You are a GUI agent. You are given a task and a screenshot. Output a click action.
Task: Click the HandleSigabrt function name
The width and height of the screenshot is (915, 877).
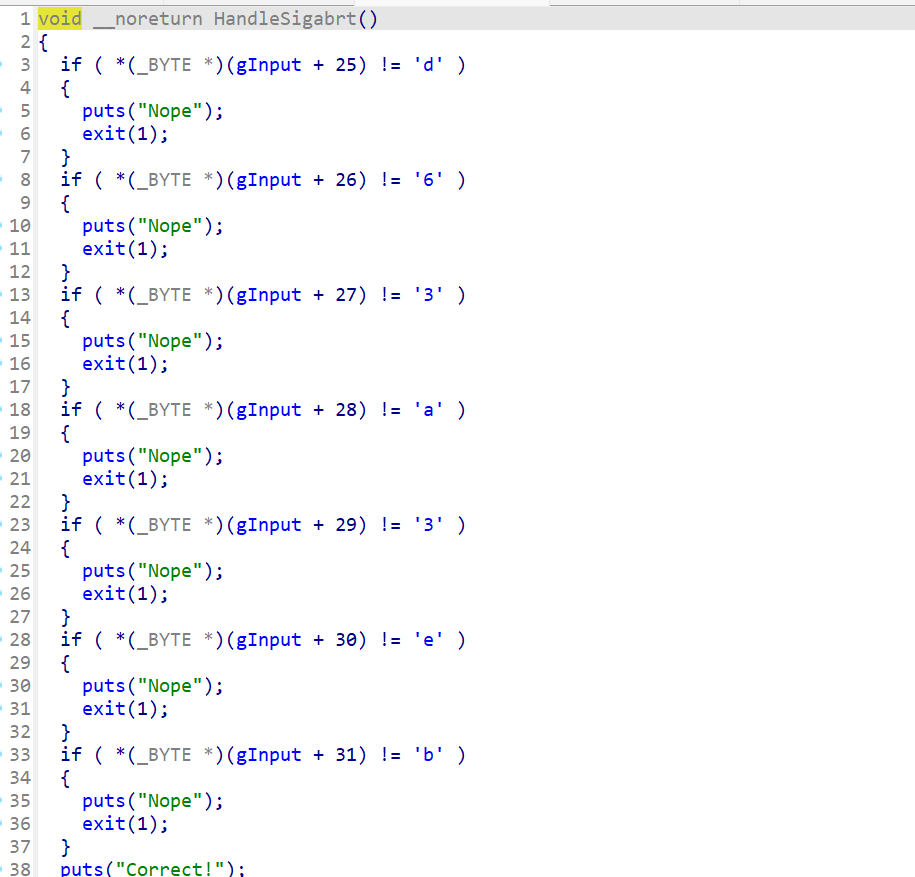click(285, 19)
